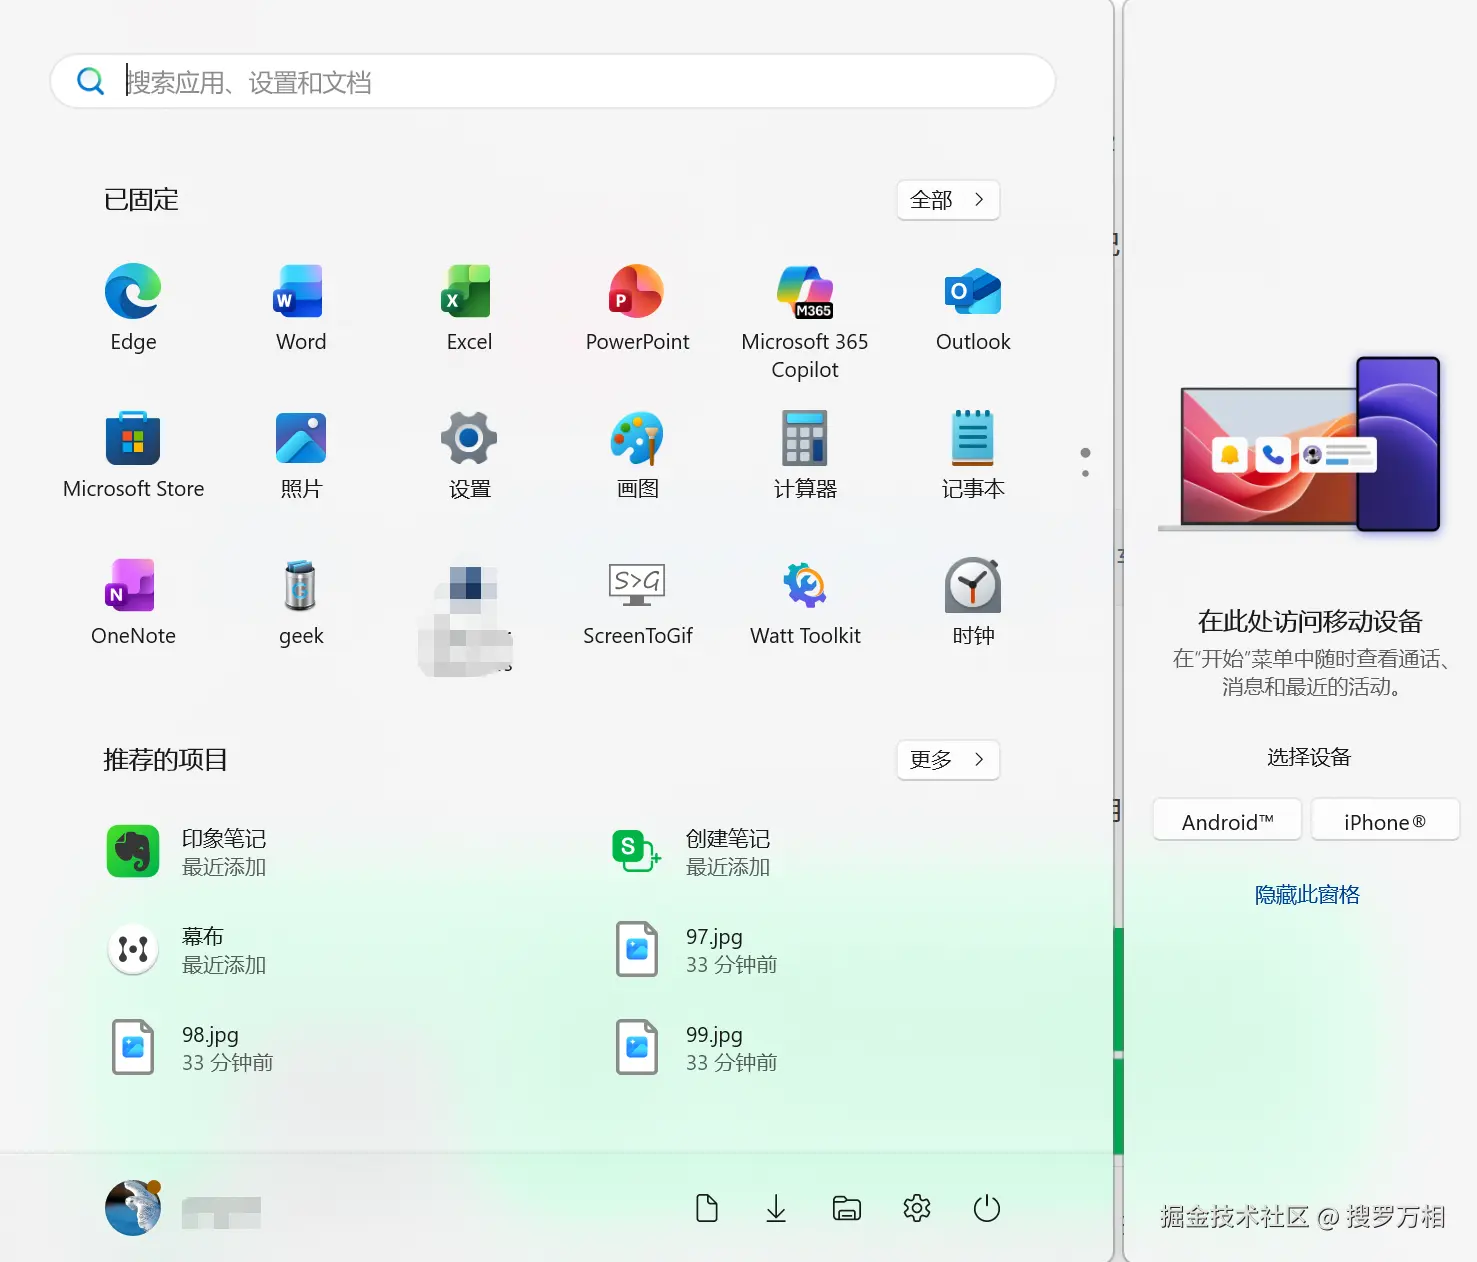Viewport: 1477px width, 1262px height.
Task: Choose Android as mobile device
Action: click(x=1227, y=822)
